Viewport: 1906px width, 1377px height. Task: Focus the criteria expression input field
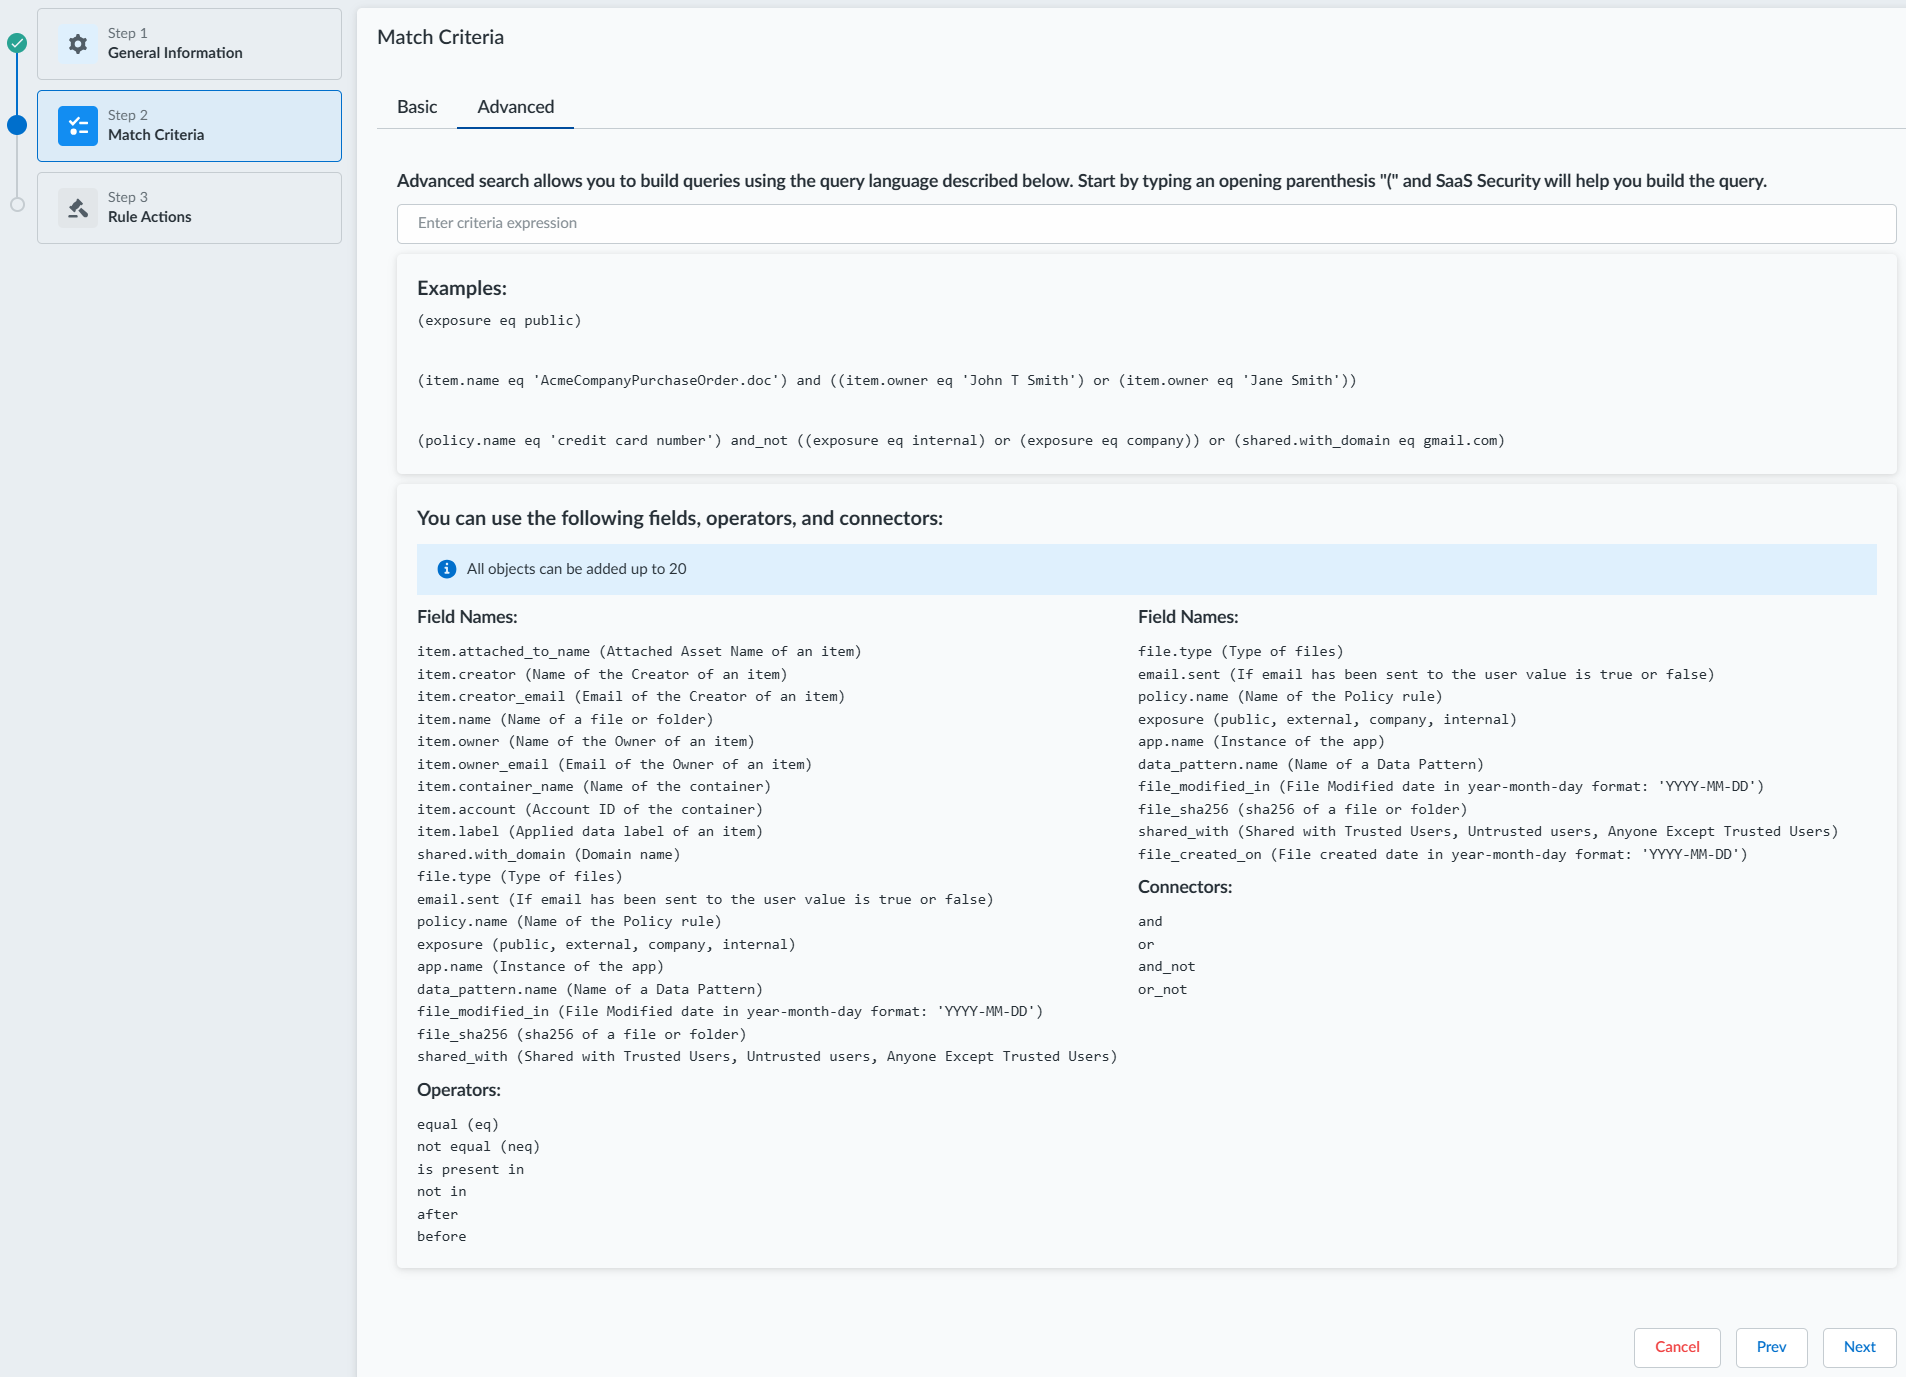pyautogui.click(x=1146, y=224)
